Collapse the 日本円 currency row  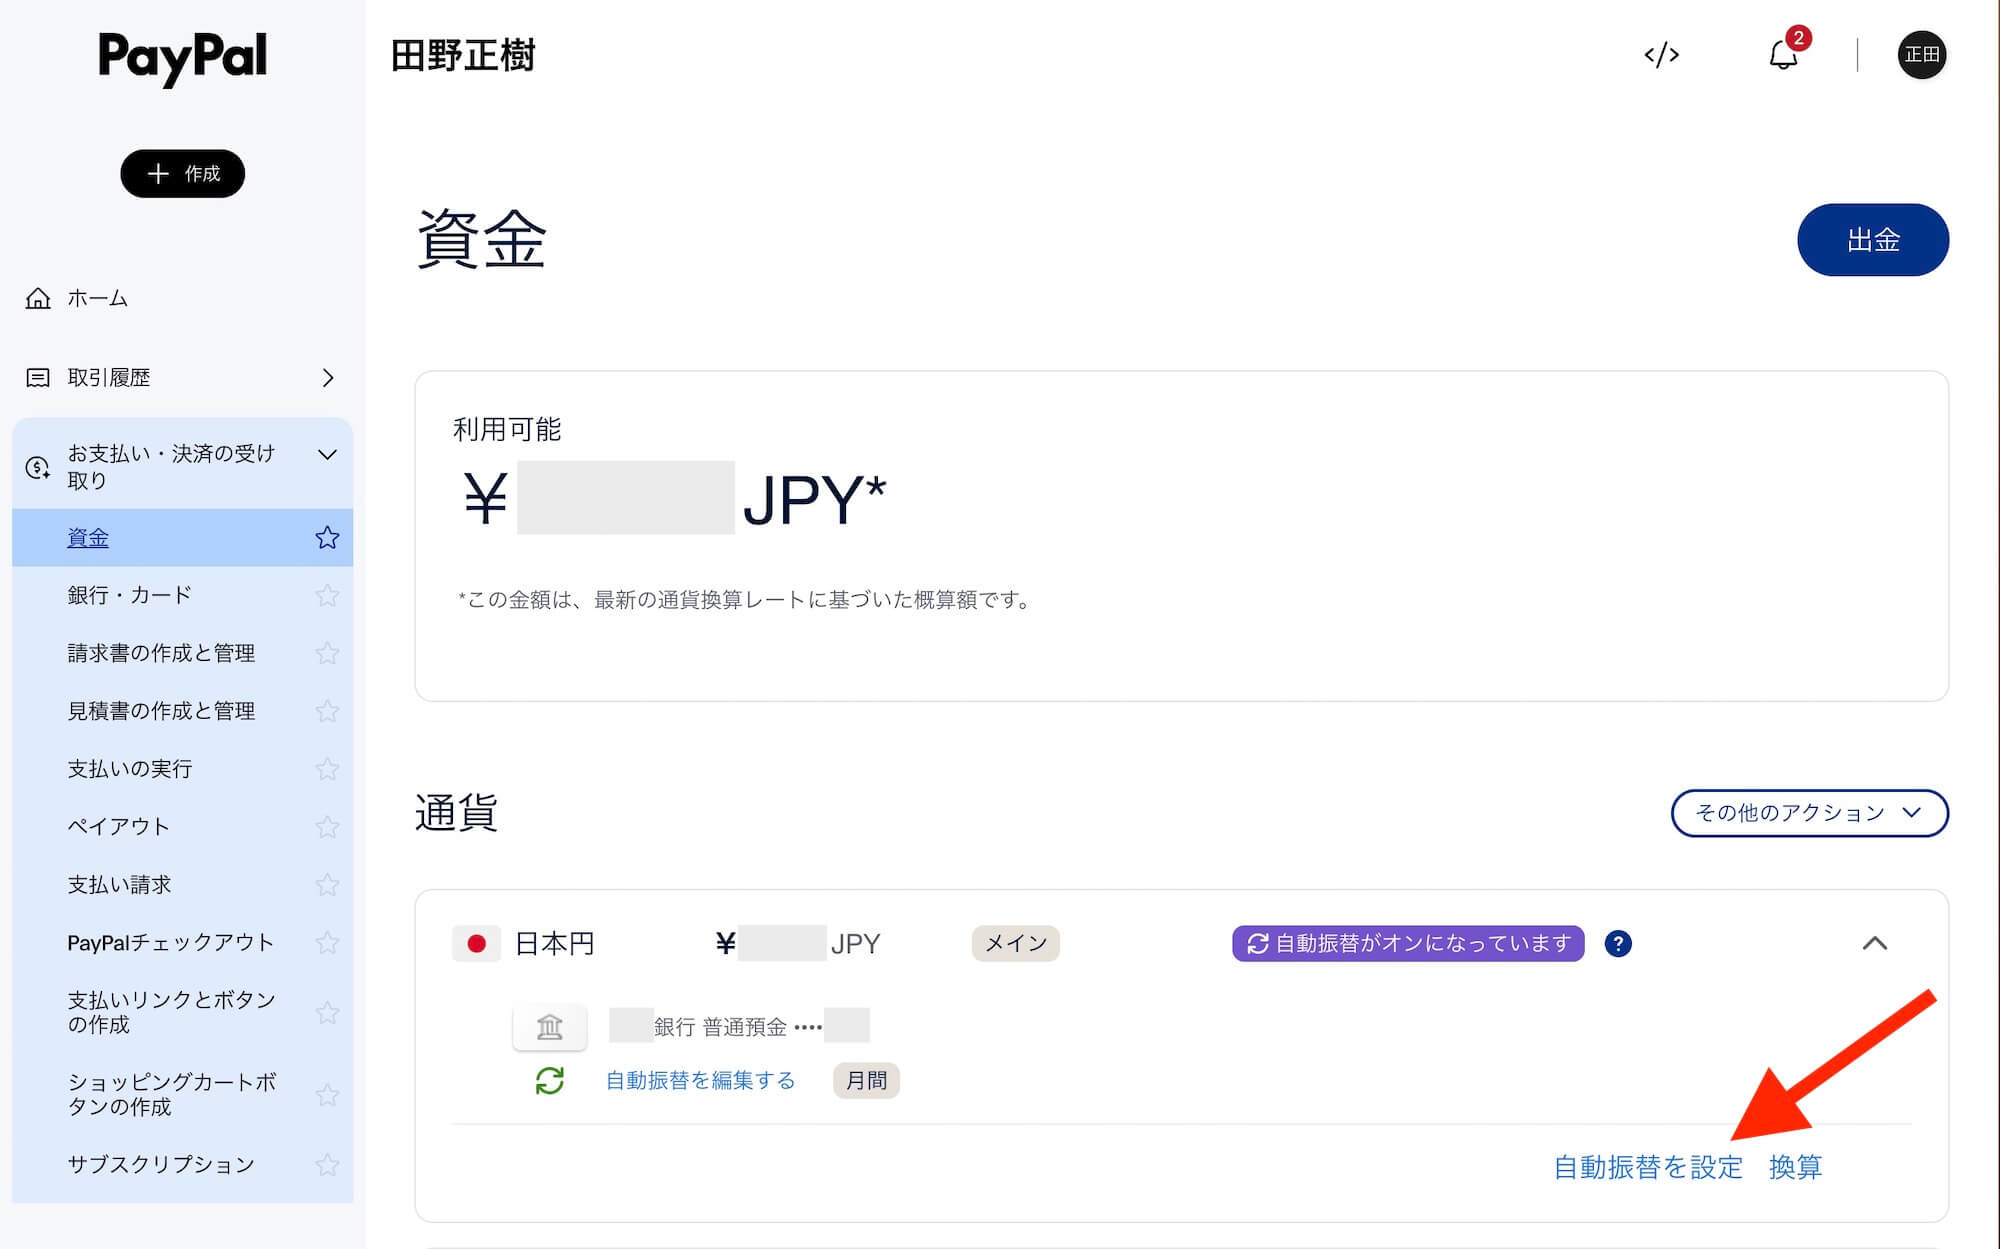pos(1874,943)
